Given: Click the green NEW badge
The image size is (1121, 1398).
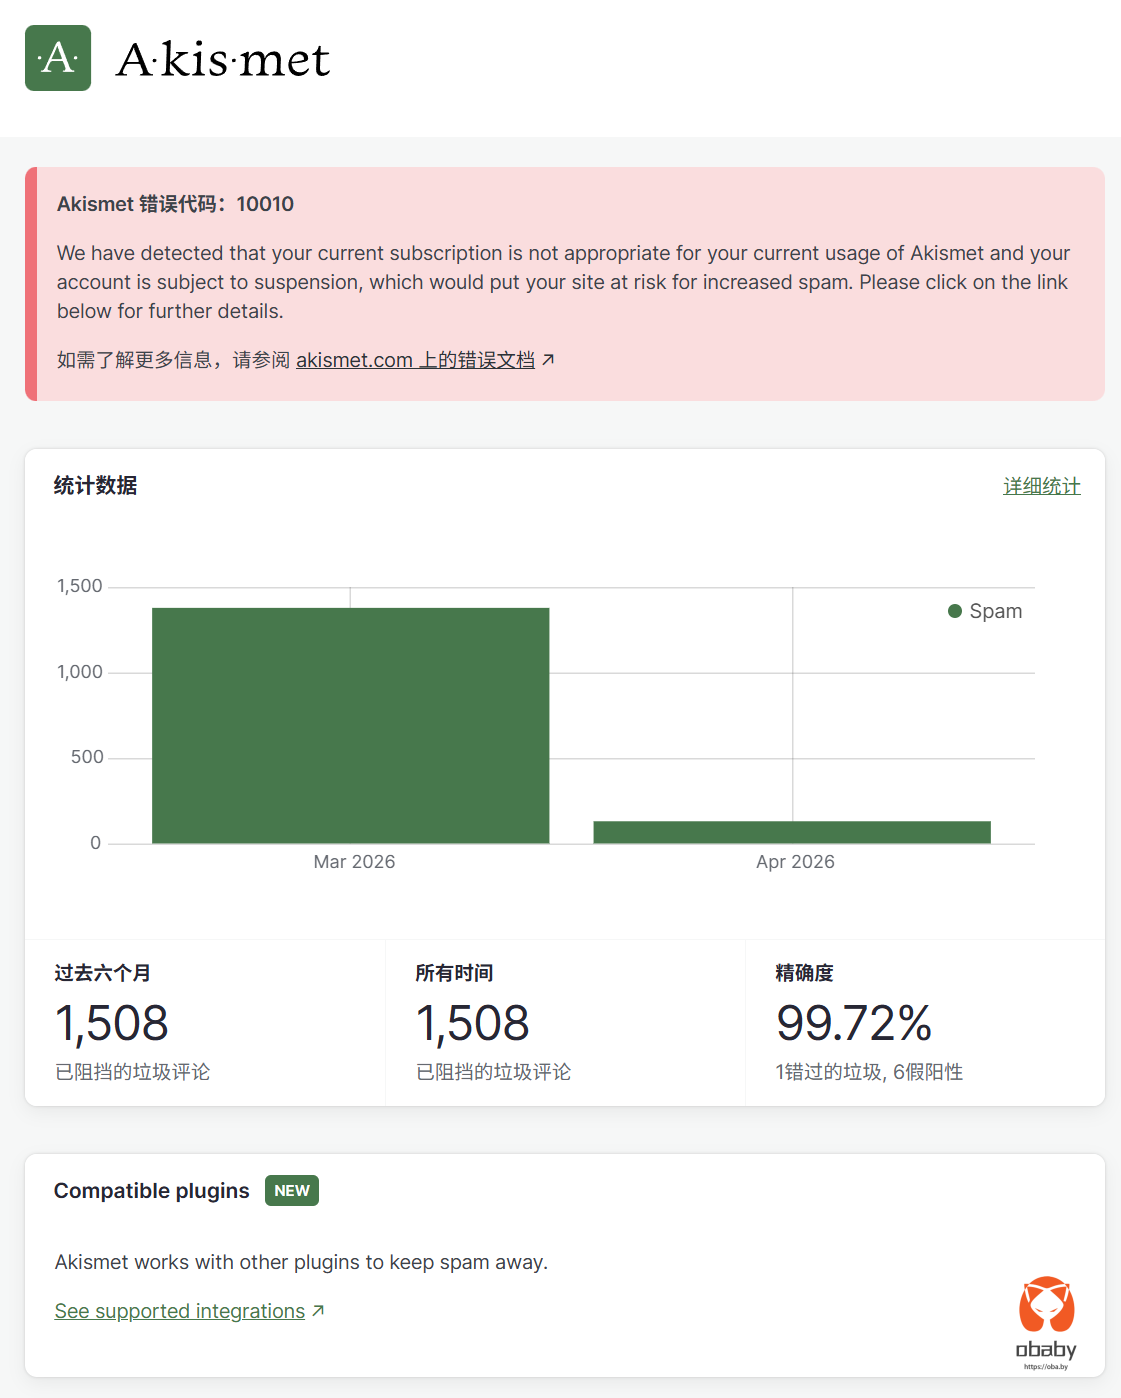Looking at the screenshot, I should click(291, 1190).
